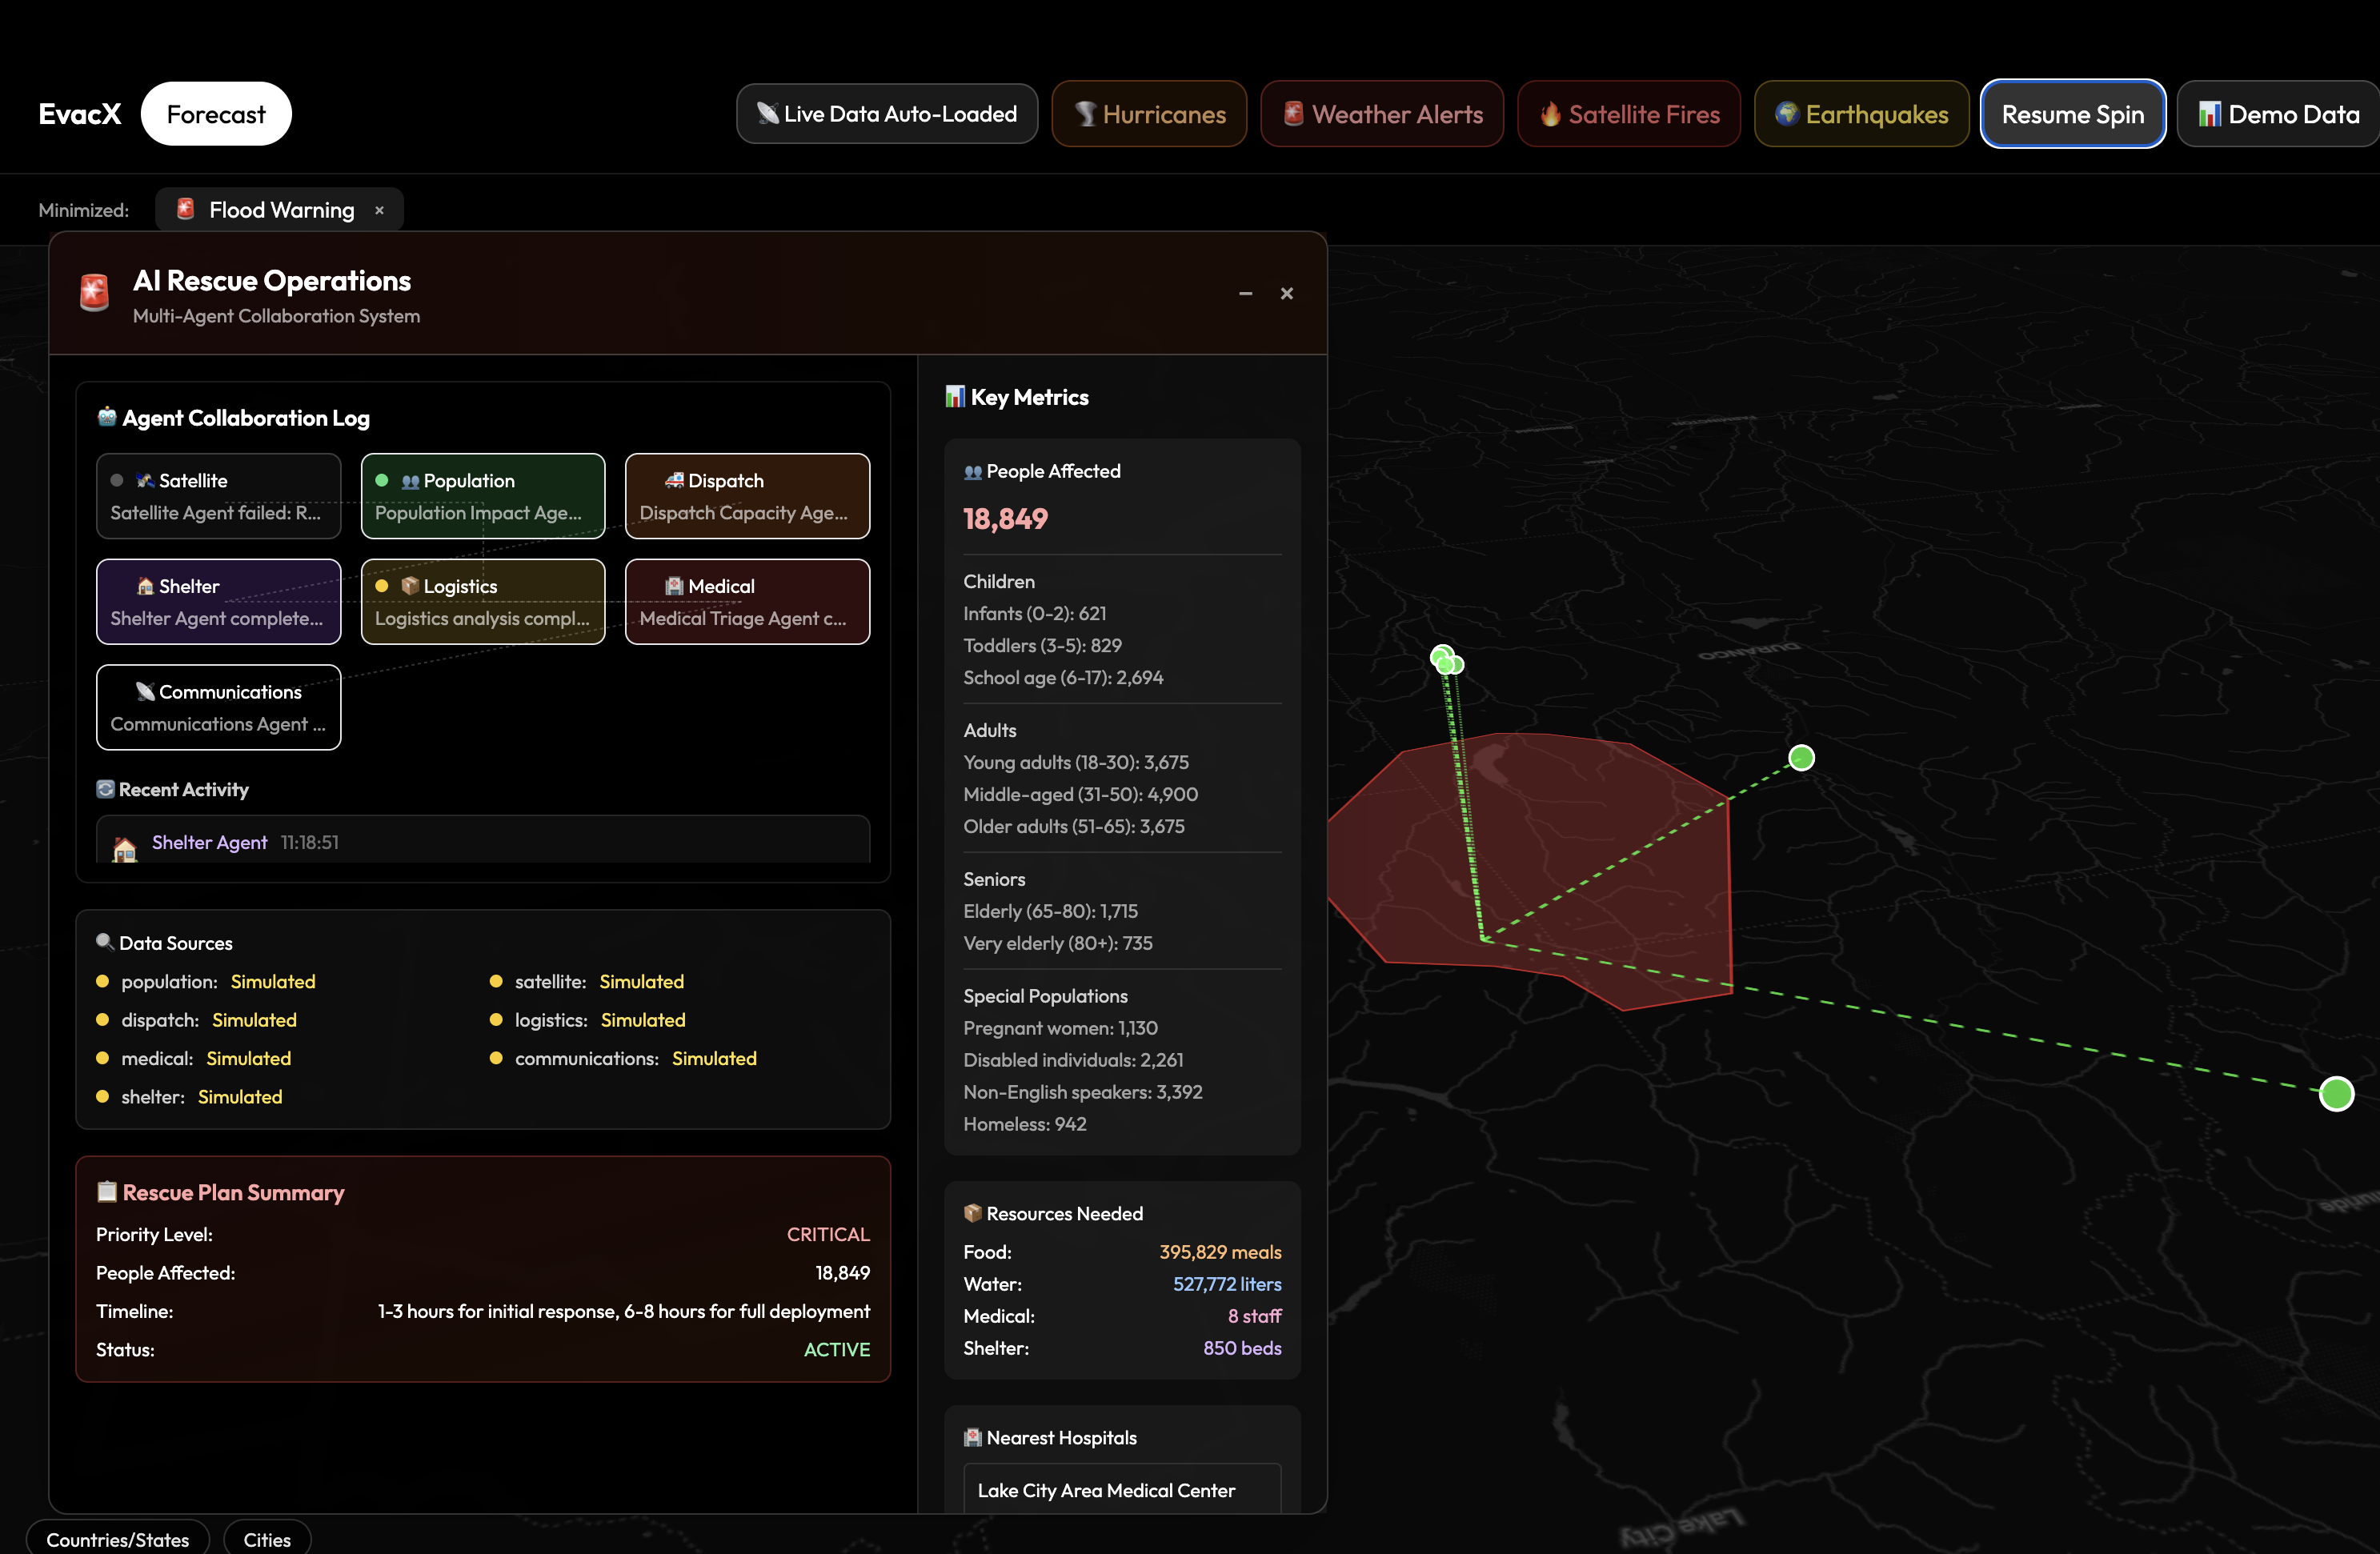Select the Logistics agent card
The height and width of the screenshot is (1554, 2380).
[x=482, y=602]
